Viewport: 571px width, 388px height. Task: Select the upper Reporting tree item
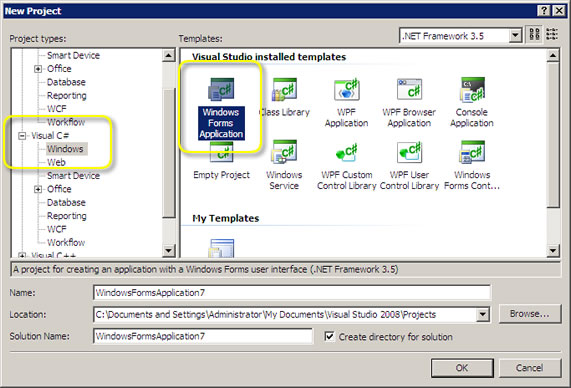point(67,95)
